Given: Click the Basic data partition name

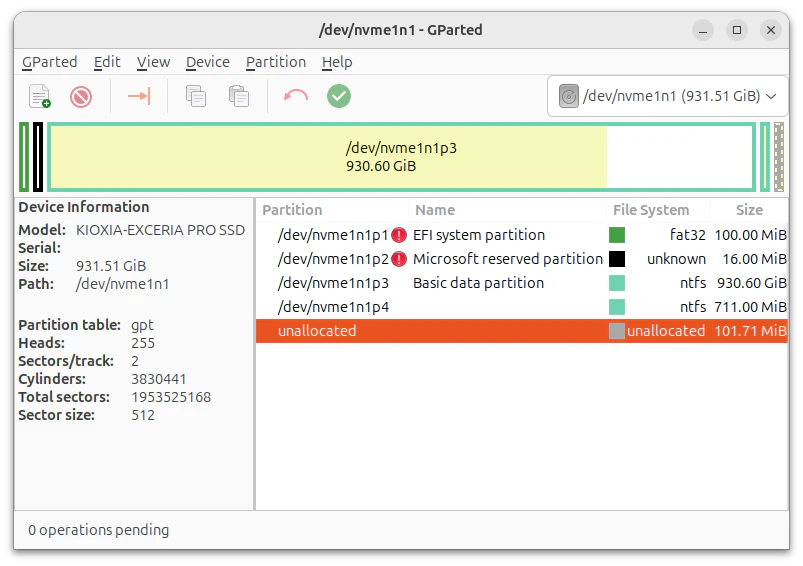Looking at the screenshot, I should tap(478, 283).
